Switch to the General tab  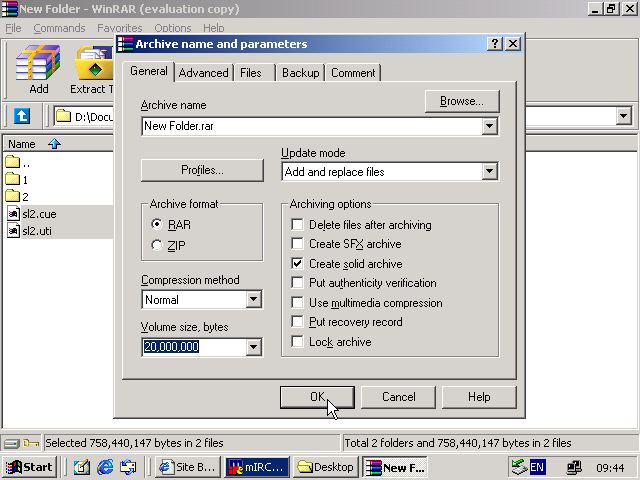coord(149,71)
